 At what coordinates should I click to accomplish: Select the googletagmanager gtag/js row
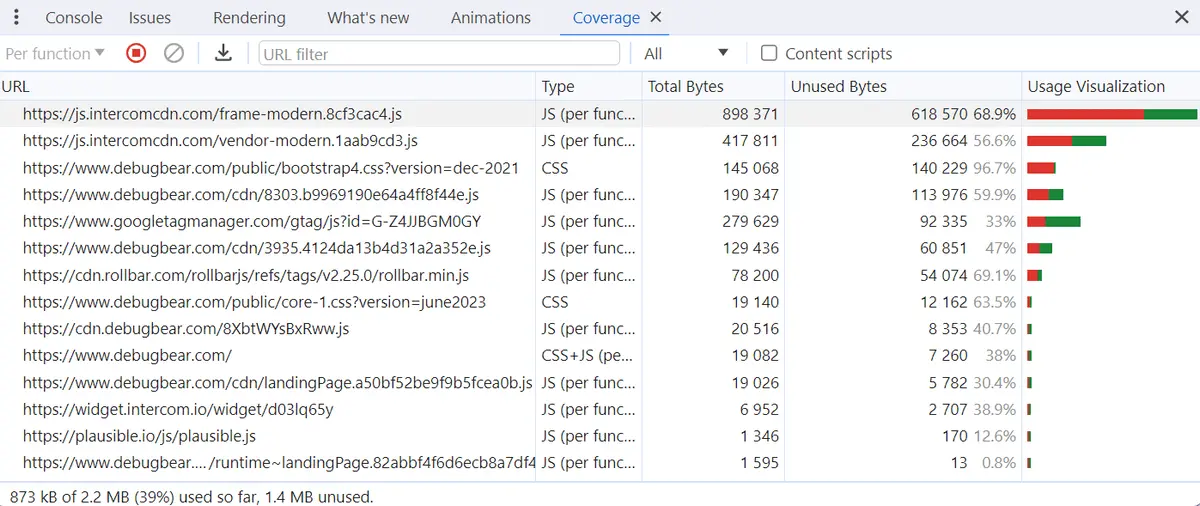(x=600, y=221)
